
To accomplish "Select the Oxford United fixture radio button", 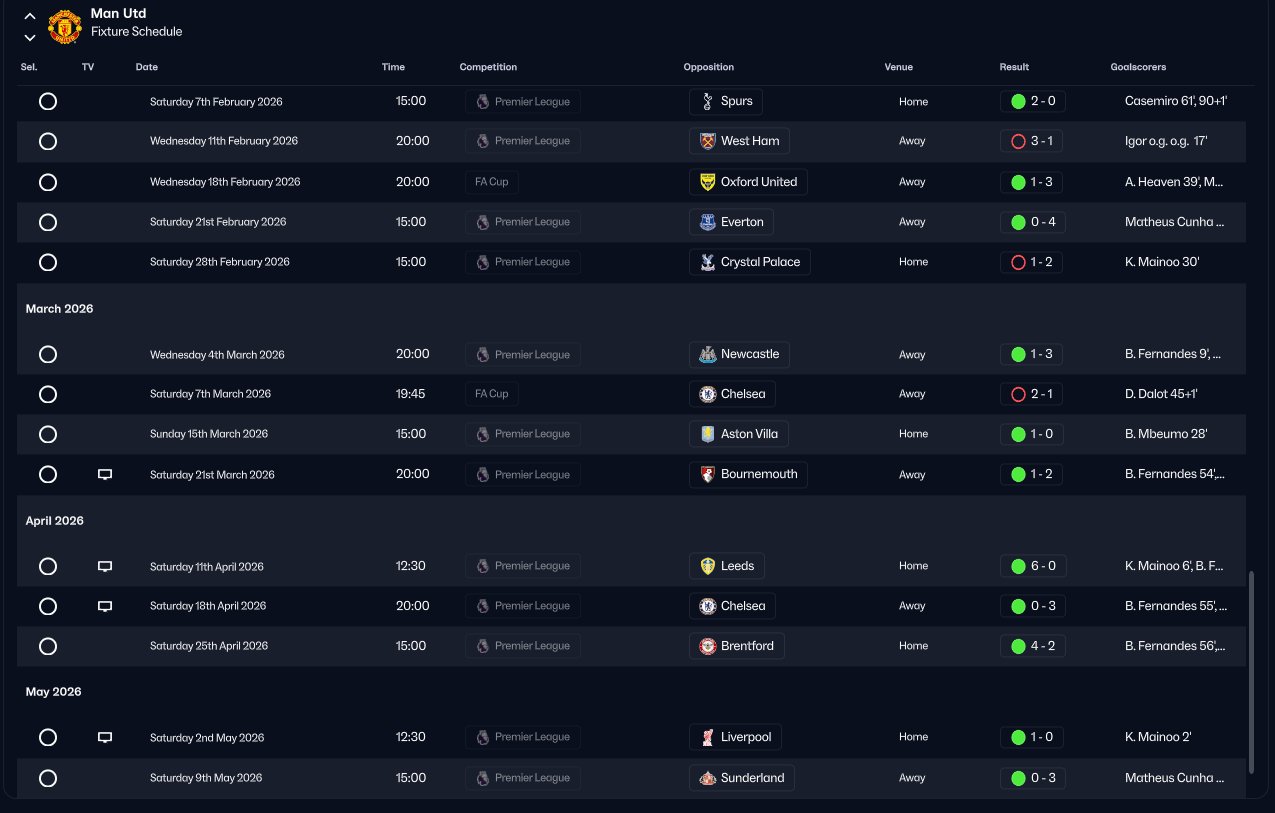I will (48, 183).
